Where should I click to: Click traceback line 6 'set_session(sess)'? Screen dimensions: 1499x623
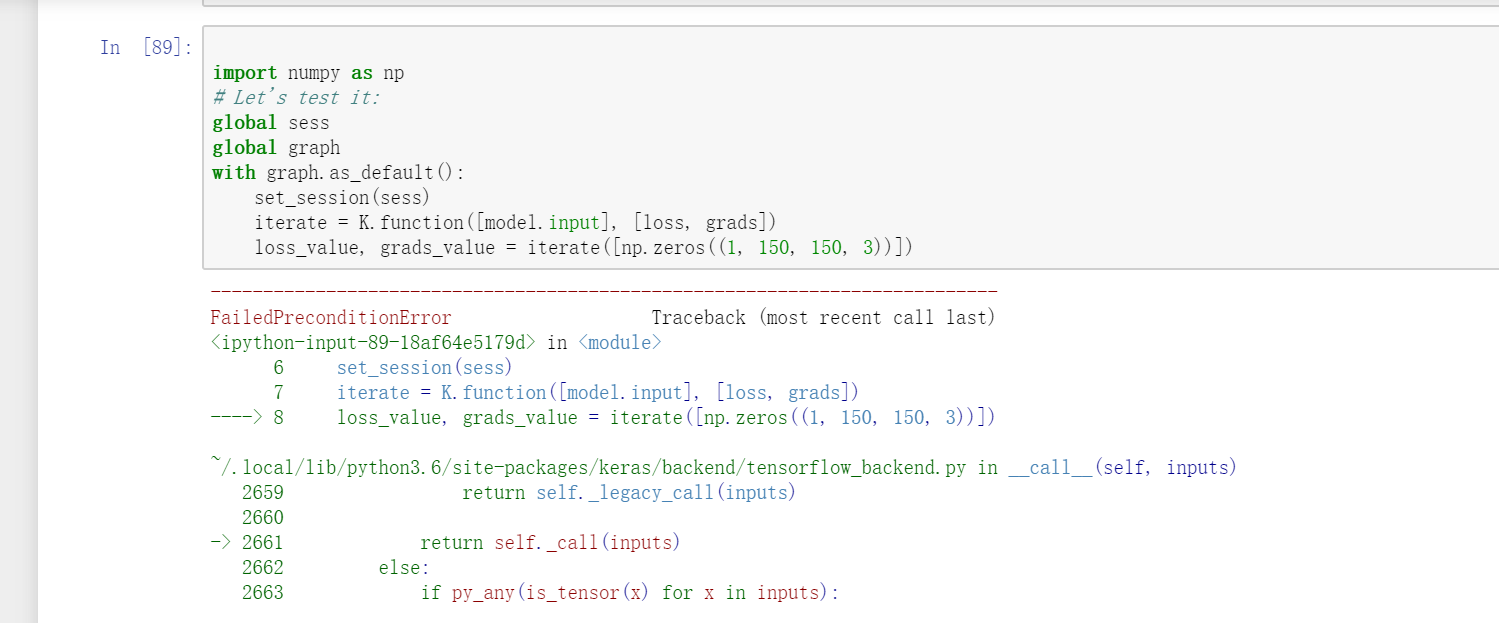[424, 368]
